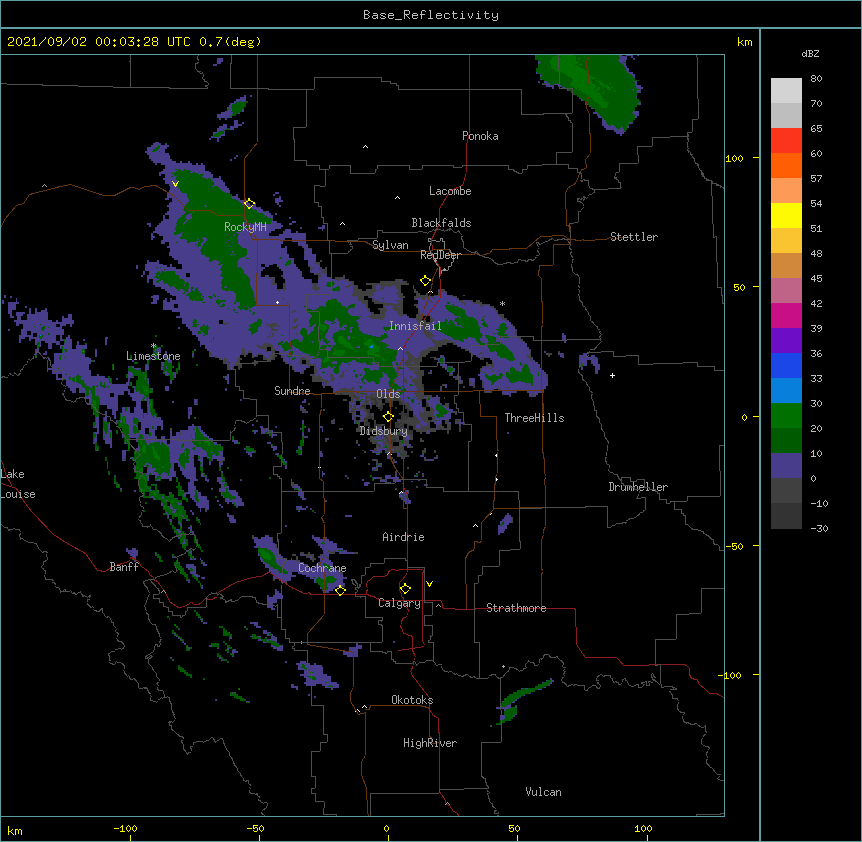This screenshot has width=862, height=842.
Task: Click the Limestone label
Action: tap(153, 356)
